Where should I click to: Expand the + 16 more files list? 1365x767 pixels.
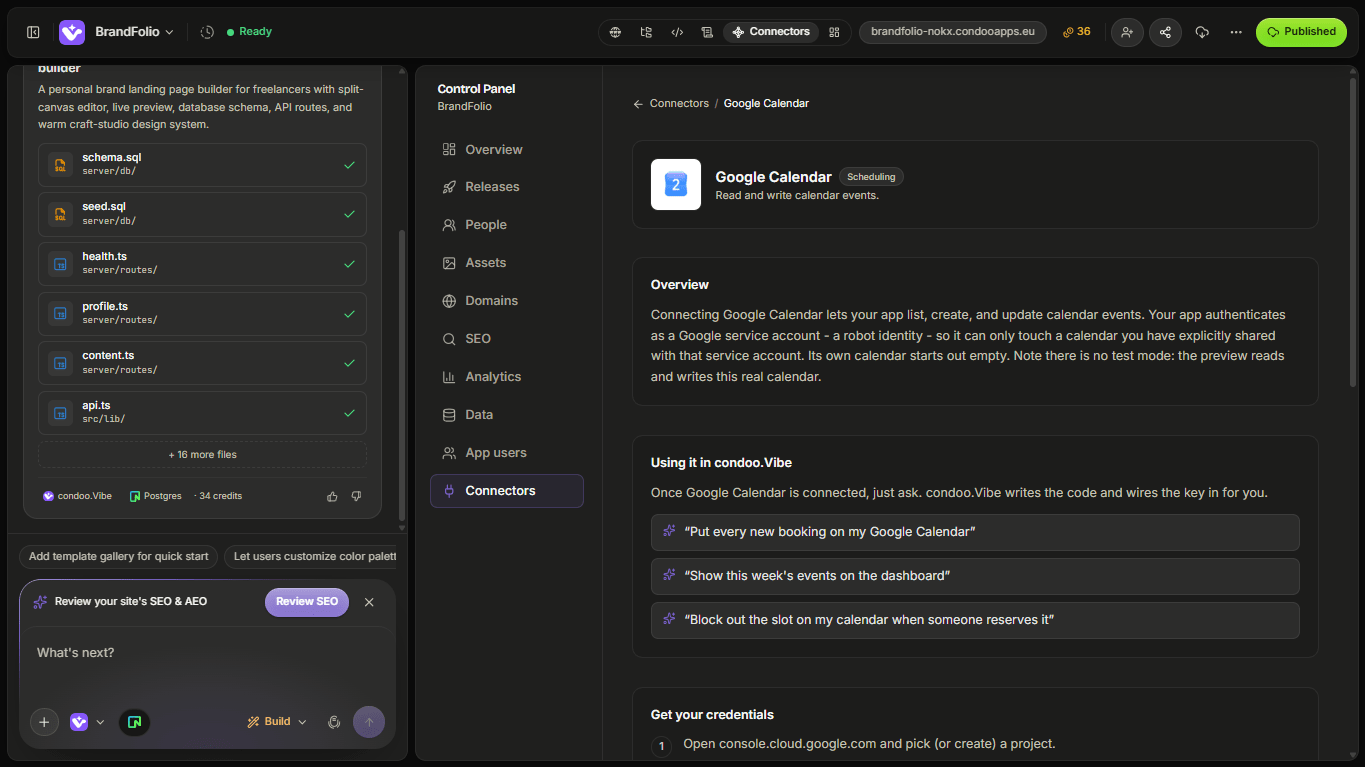202,455
